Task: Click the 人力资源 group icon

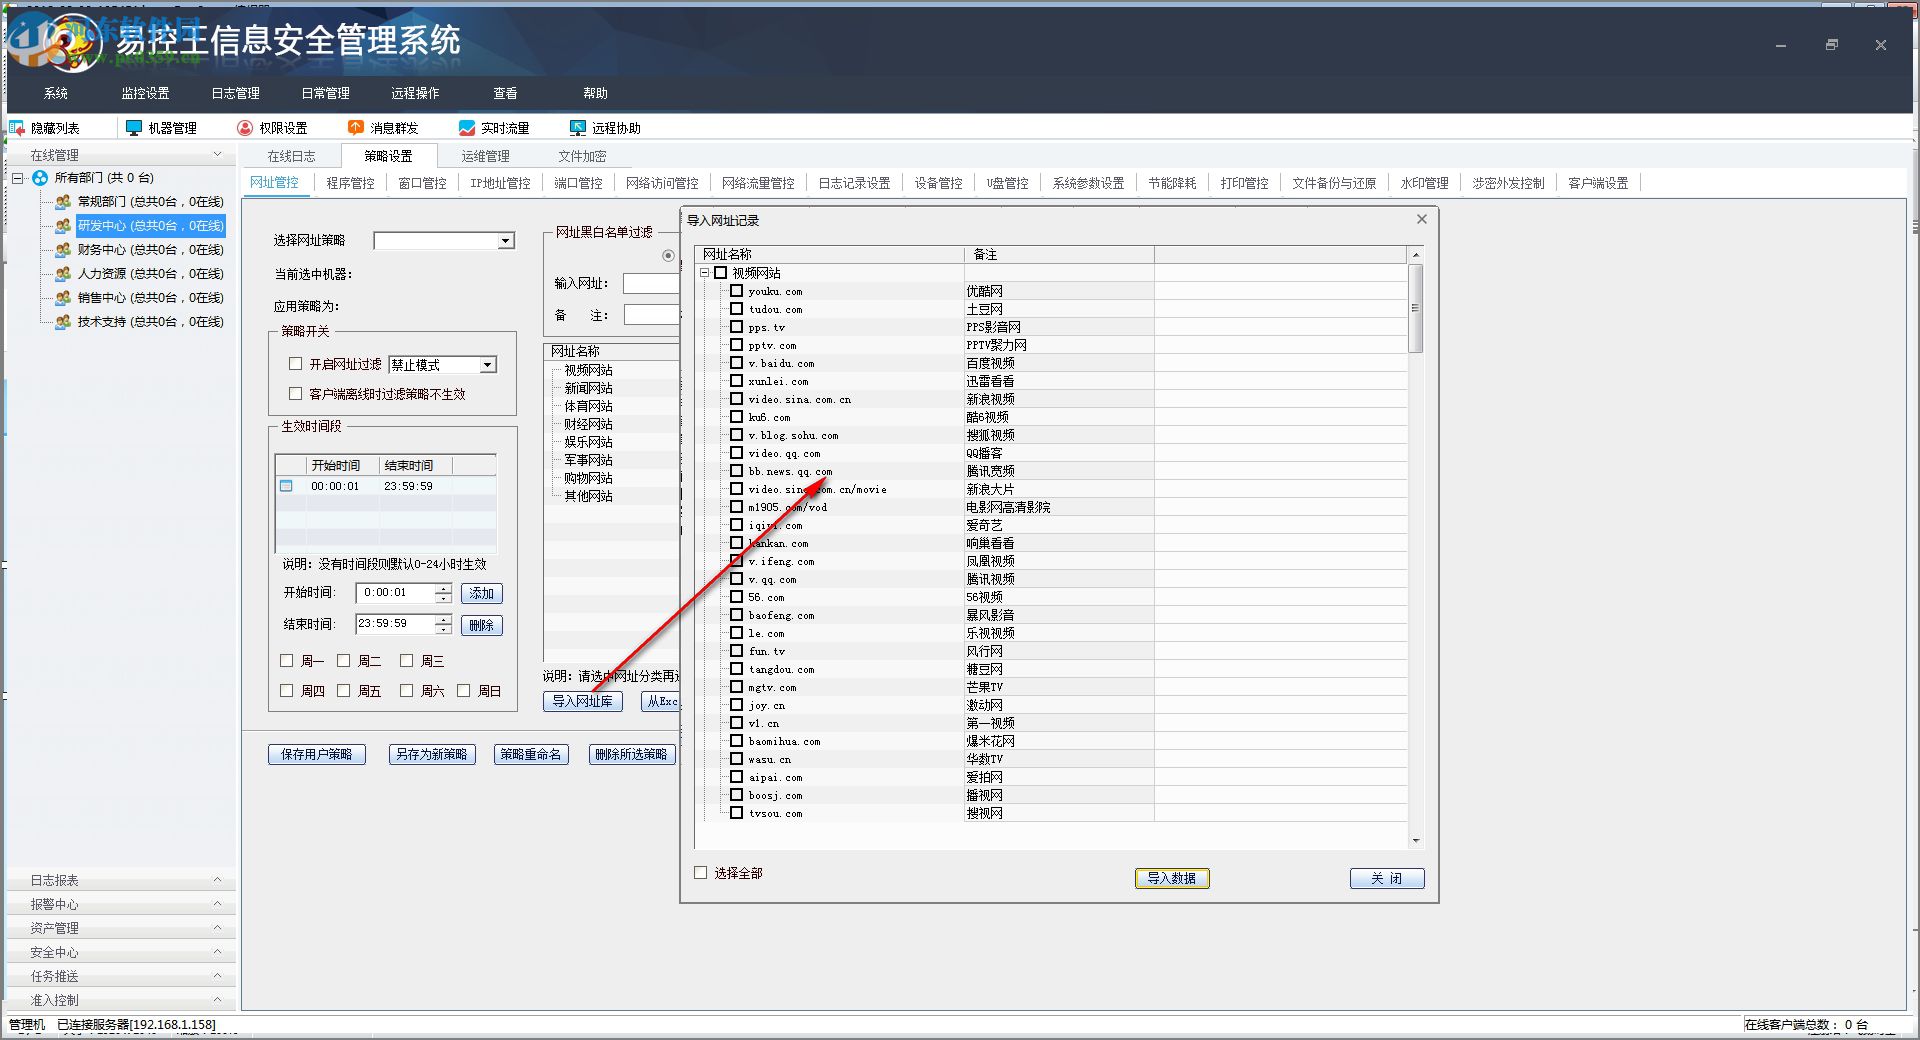Action: [63, 274]
